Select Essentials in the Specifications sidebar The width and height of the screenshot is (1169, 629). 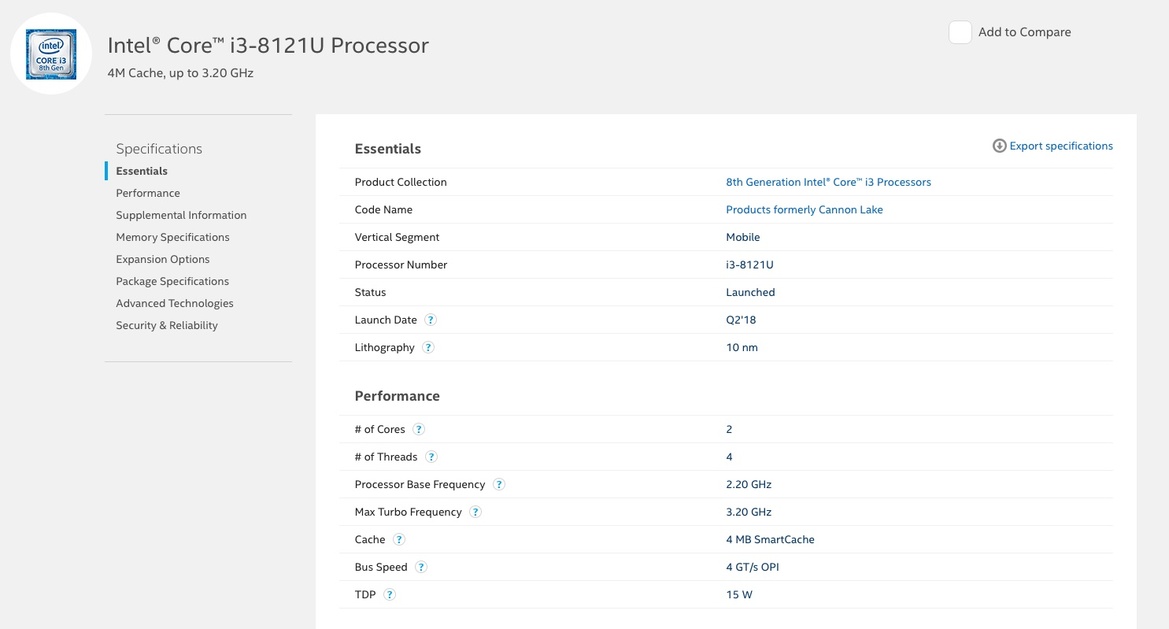(142, 171)
